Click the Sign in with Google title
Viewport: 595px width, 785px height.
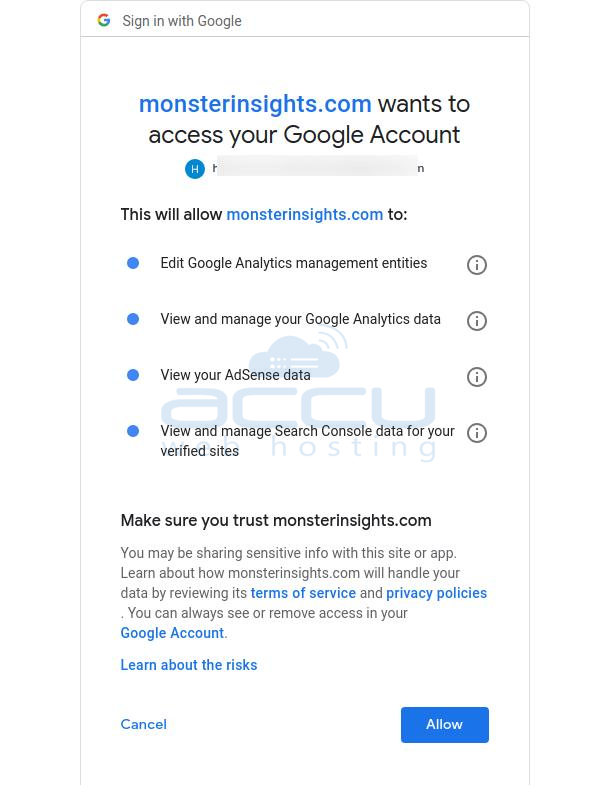click(x=182, y=21)
